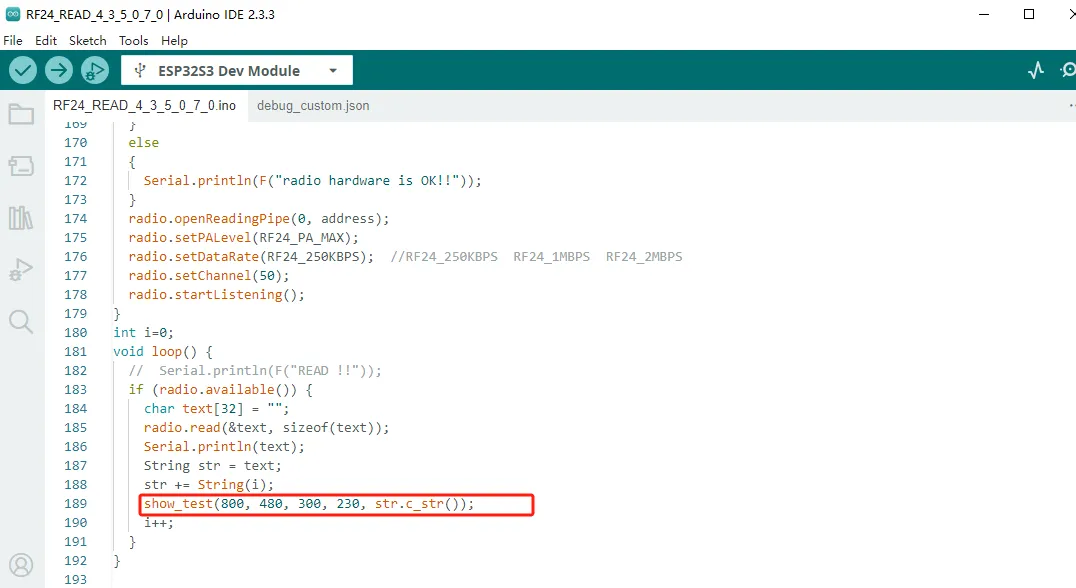
Task: Upload the sketch with the arrow button
Action: (59, 70)
